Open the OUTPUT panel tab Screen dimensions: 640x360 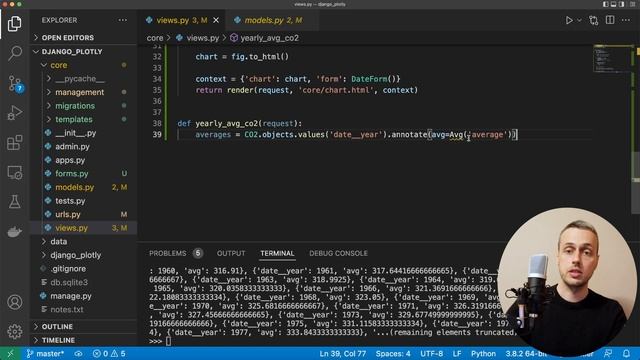click(231, 253)
